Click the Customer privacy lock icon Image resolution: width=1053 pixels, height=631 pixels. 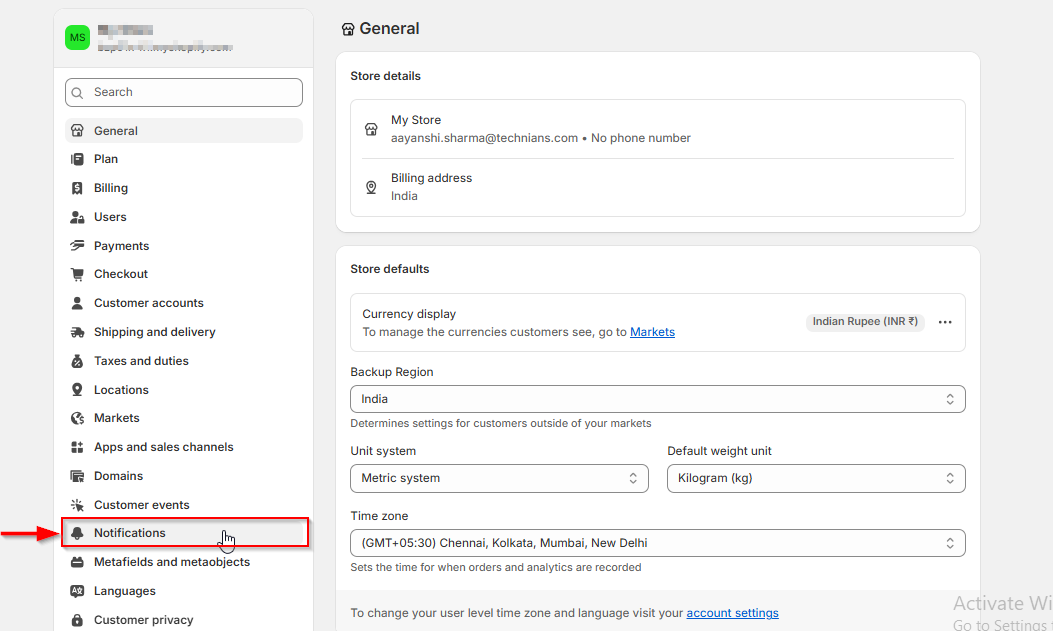(x=77, y=620)
